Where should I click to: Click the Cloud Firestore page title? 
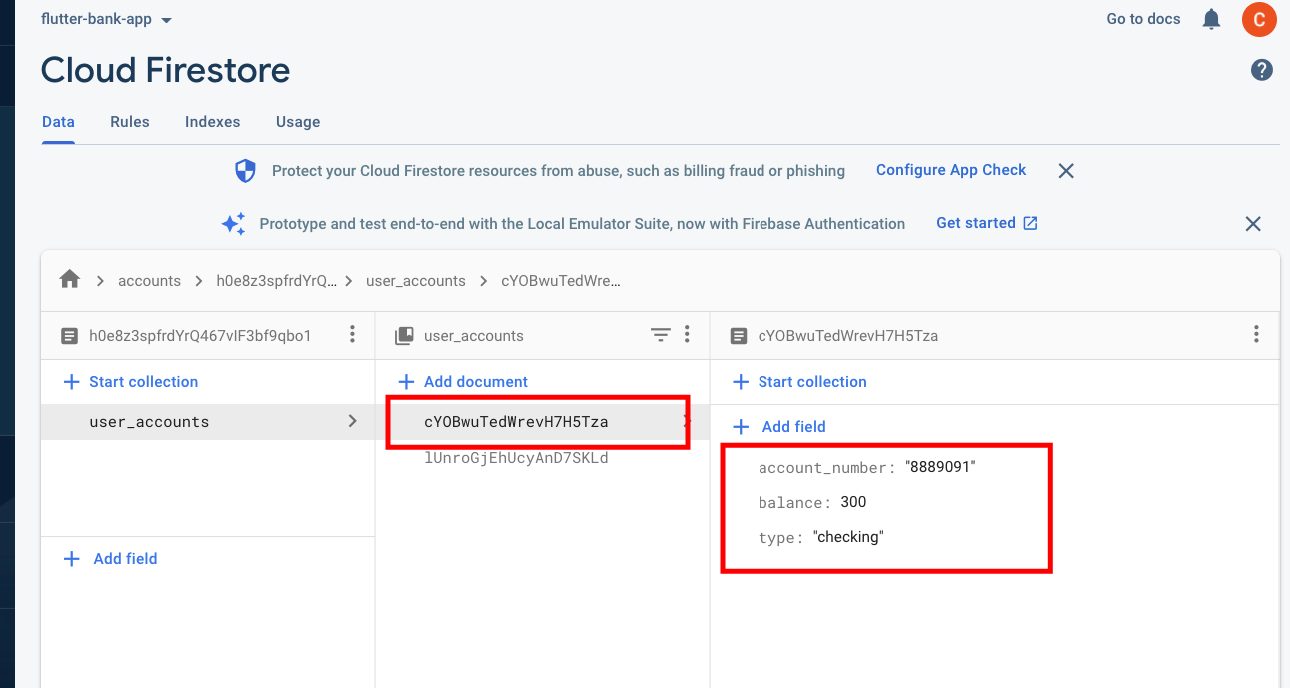[166, 70]
